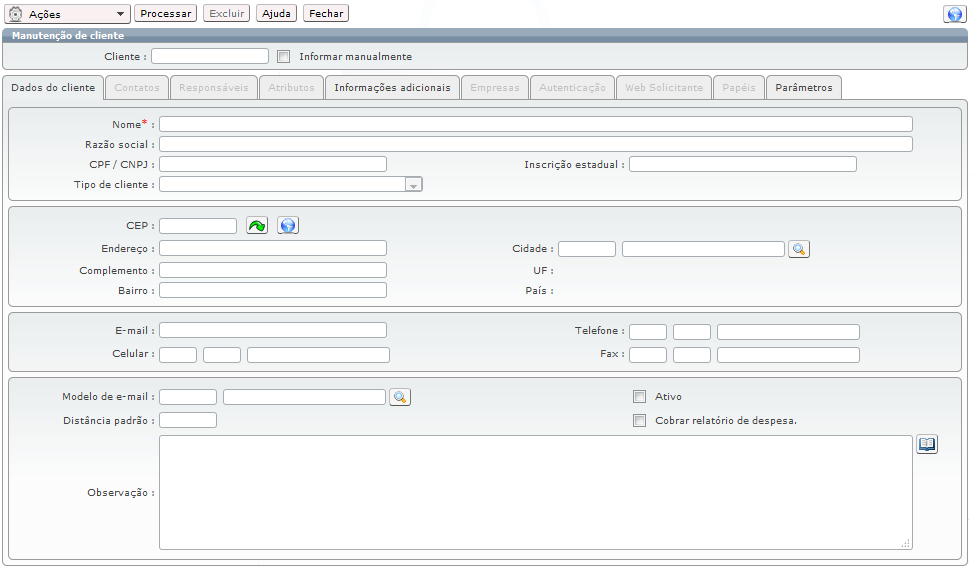Open the e-mail template search magnifier
Viewport: 971px width, 572px height.
[x=399, y=397]
